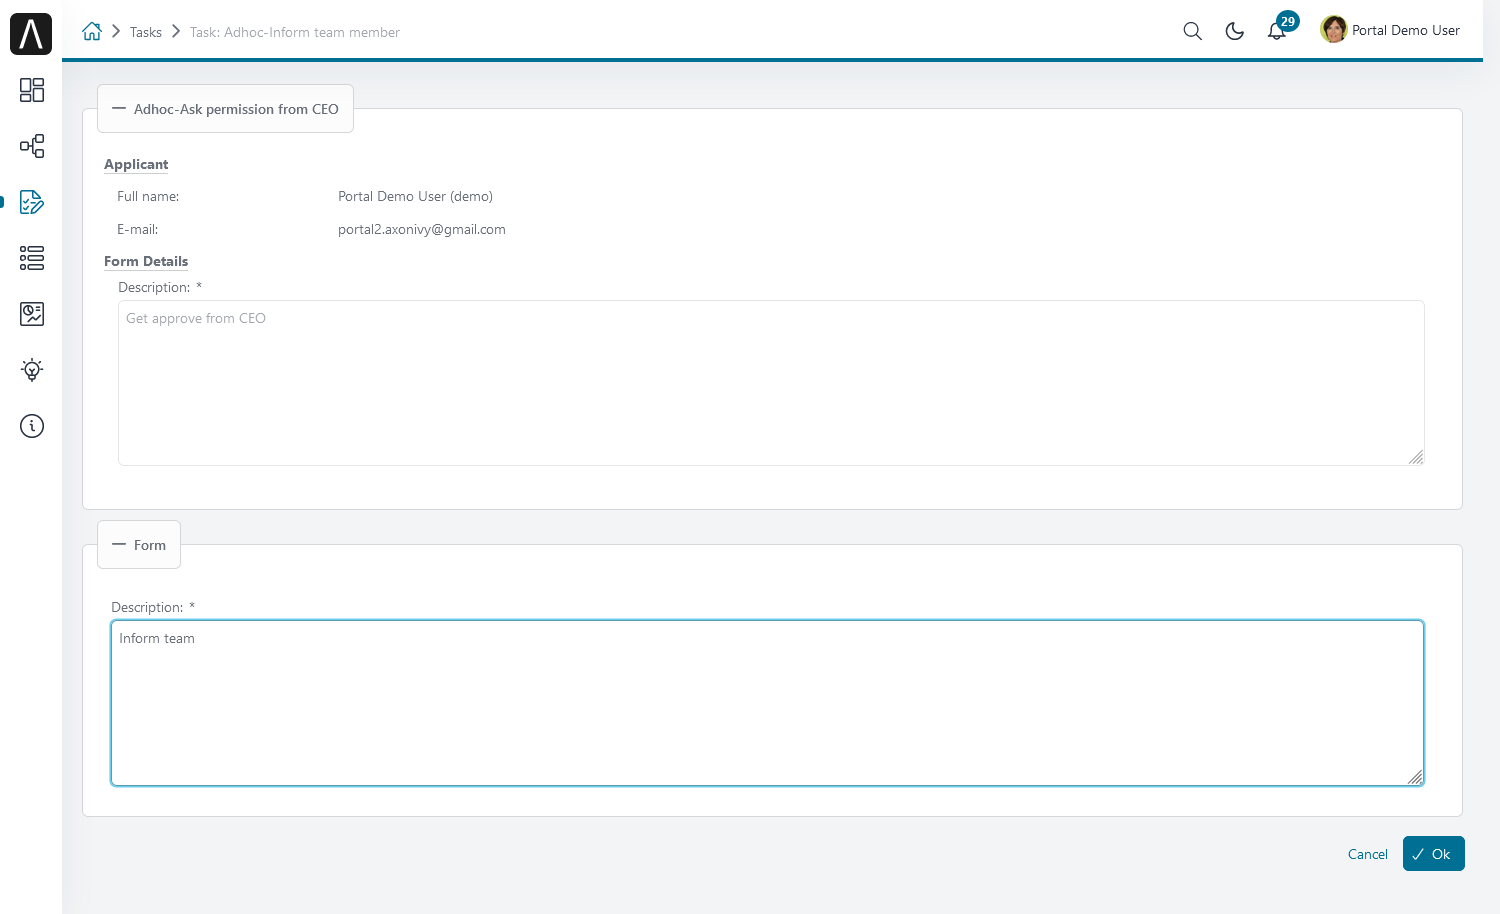Image resolution: width=1500 pixels, height=914 pixels.
Task: Click Portal Demo User (demo) name value
Action: pyautogui.click(x=415, y=196)
